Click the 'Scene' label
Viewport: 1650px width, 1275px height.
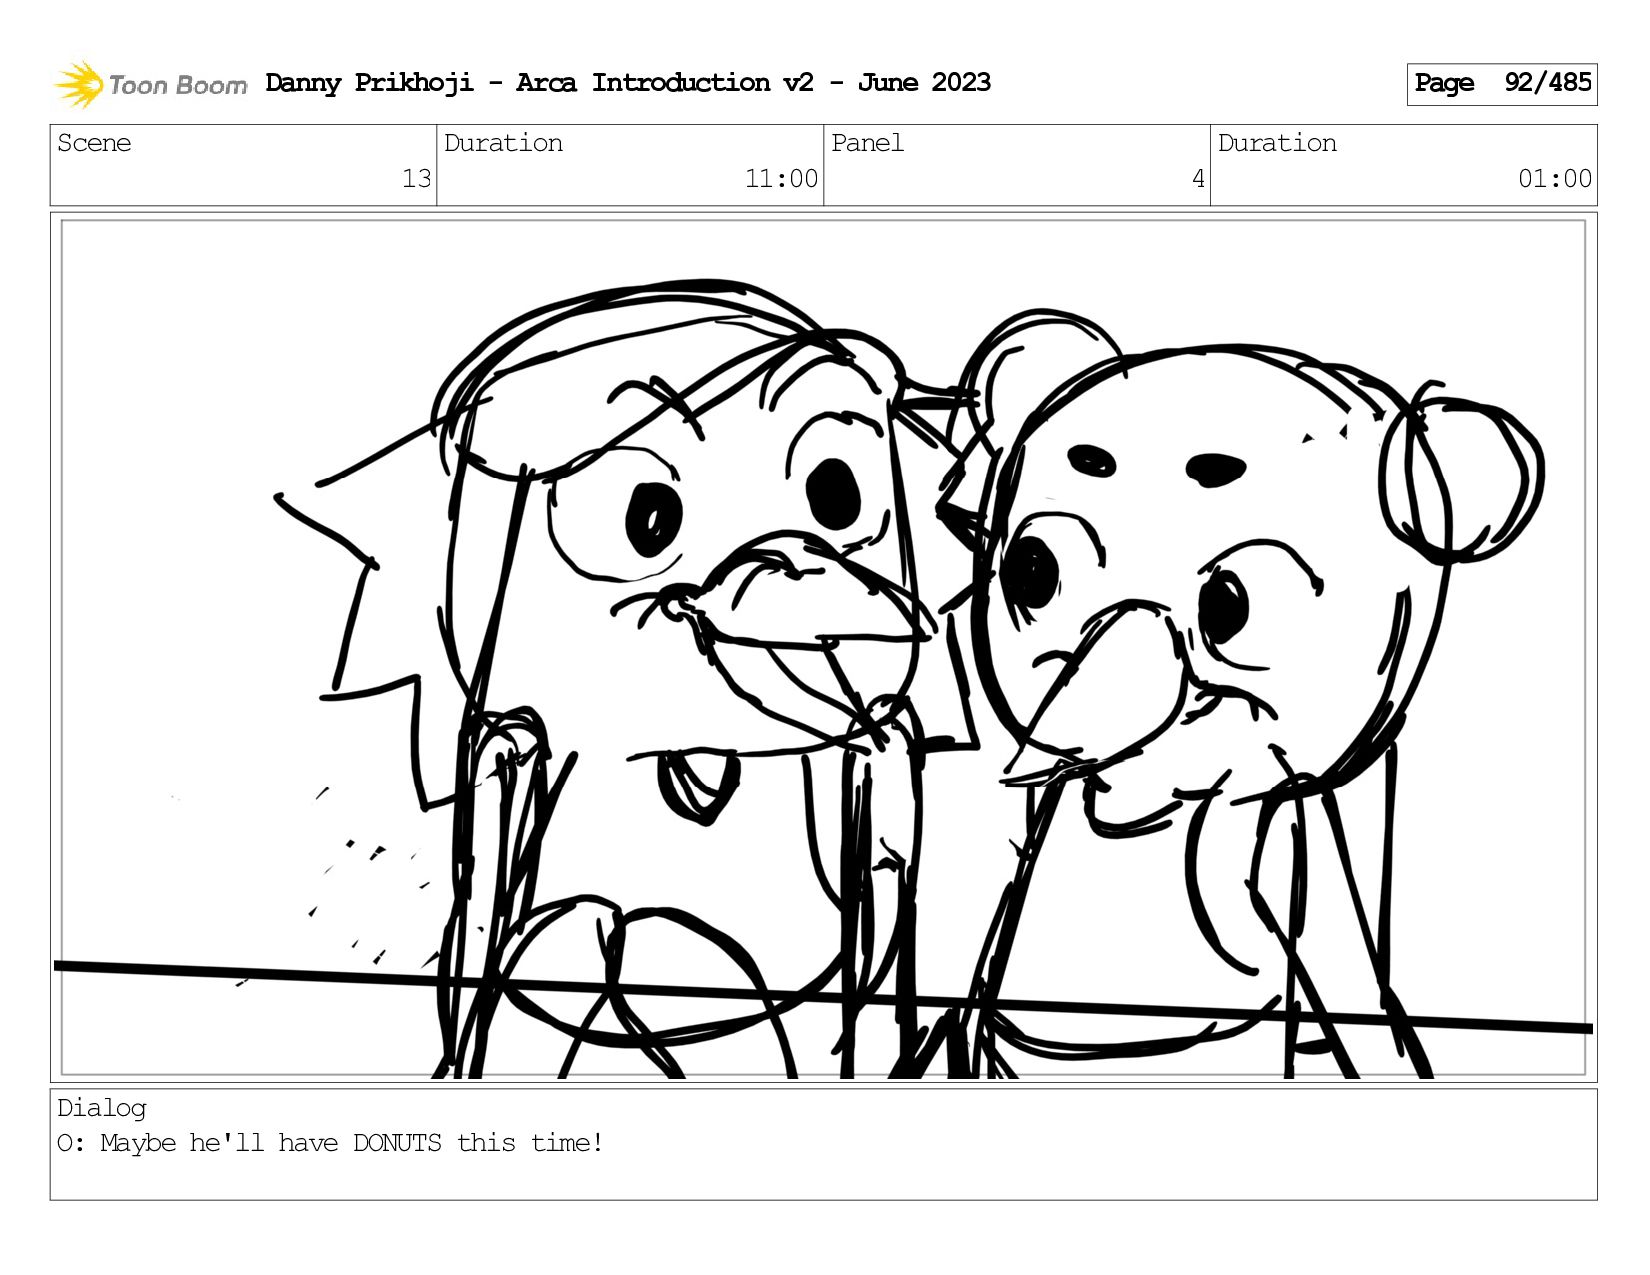click(x=94, y=143)
